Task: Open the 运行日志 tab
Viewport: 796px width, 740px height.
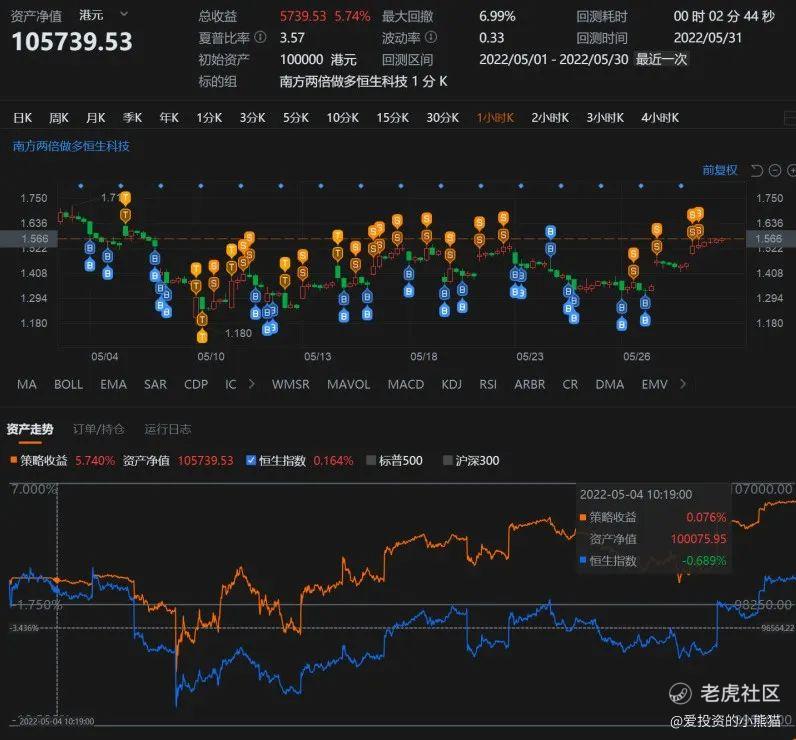Action: tap(168, 429)
